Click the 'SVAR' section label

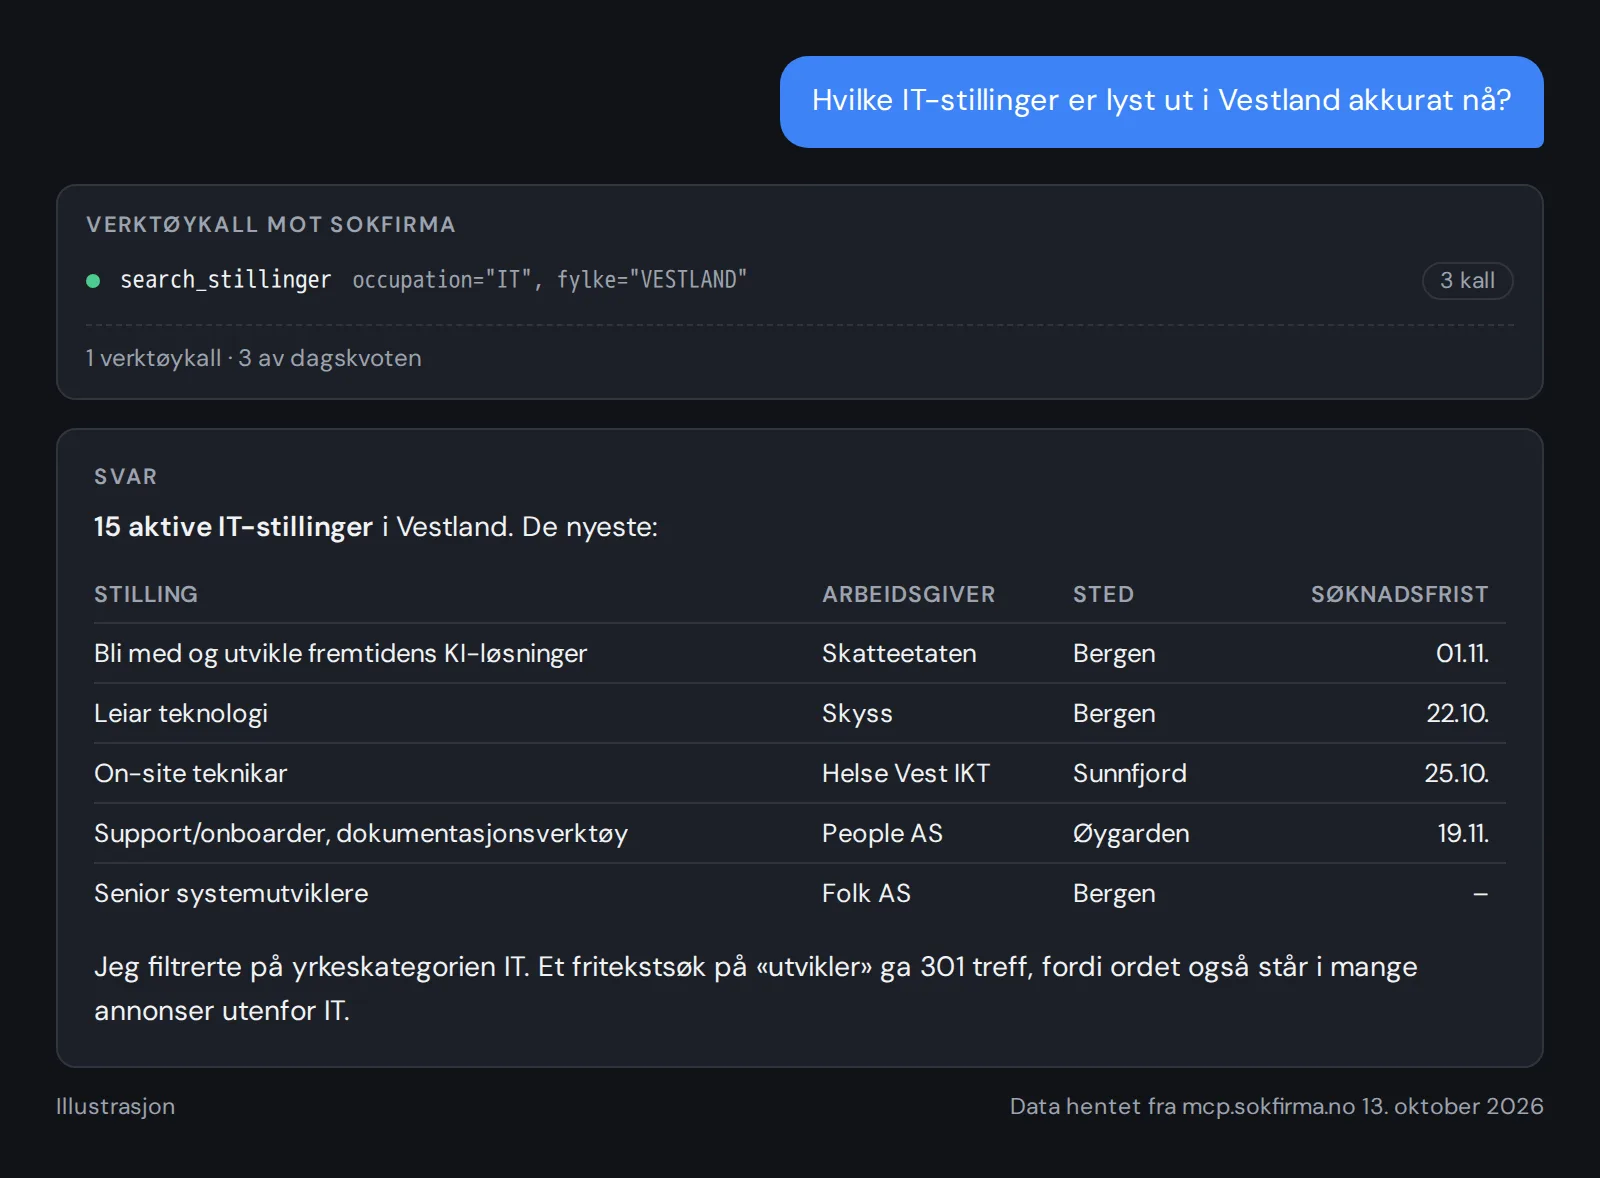(126, 477)
